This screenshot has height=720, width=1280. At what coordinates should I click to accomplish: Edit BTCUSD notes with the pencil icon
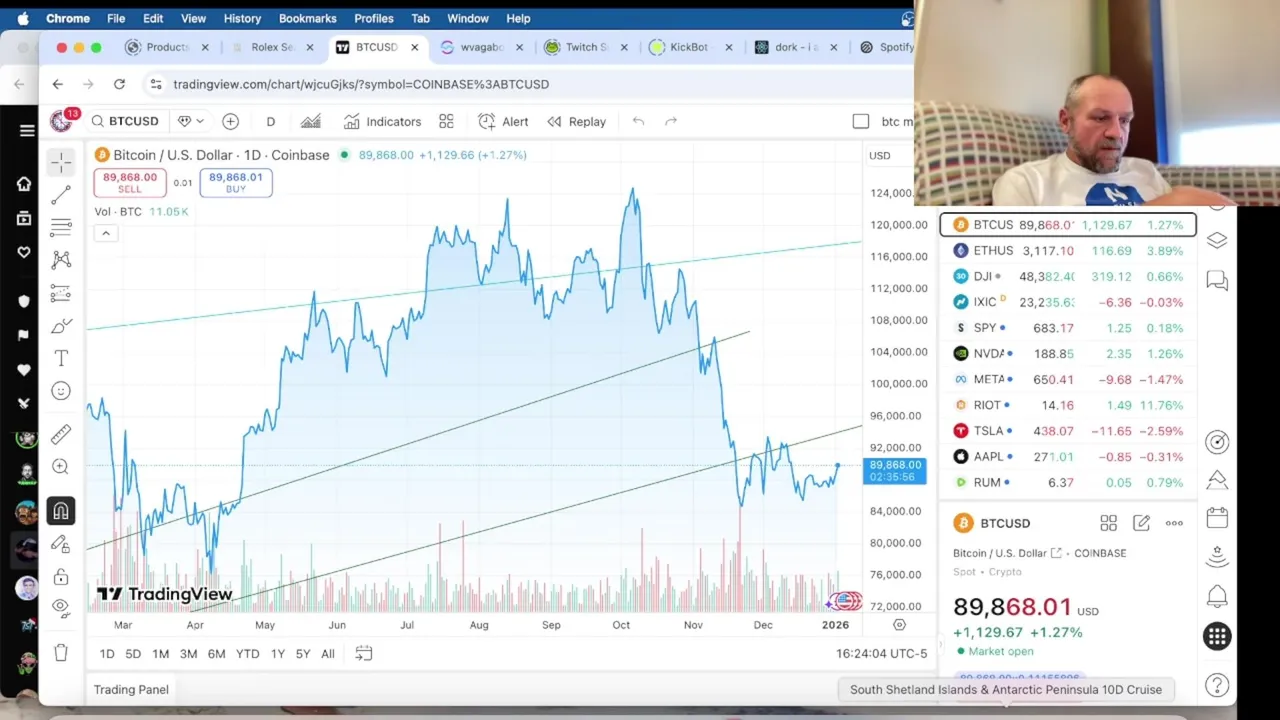[1141, 523]
